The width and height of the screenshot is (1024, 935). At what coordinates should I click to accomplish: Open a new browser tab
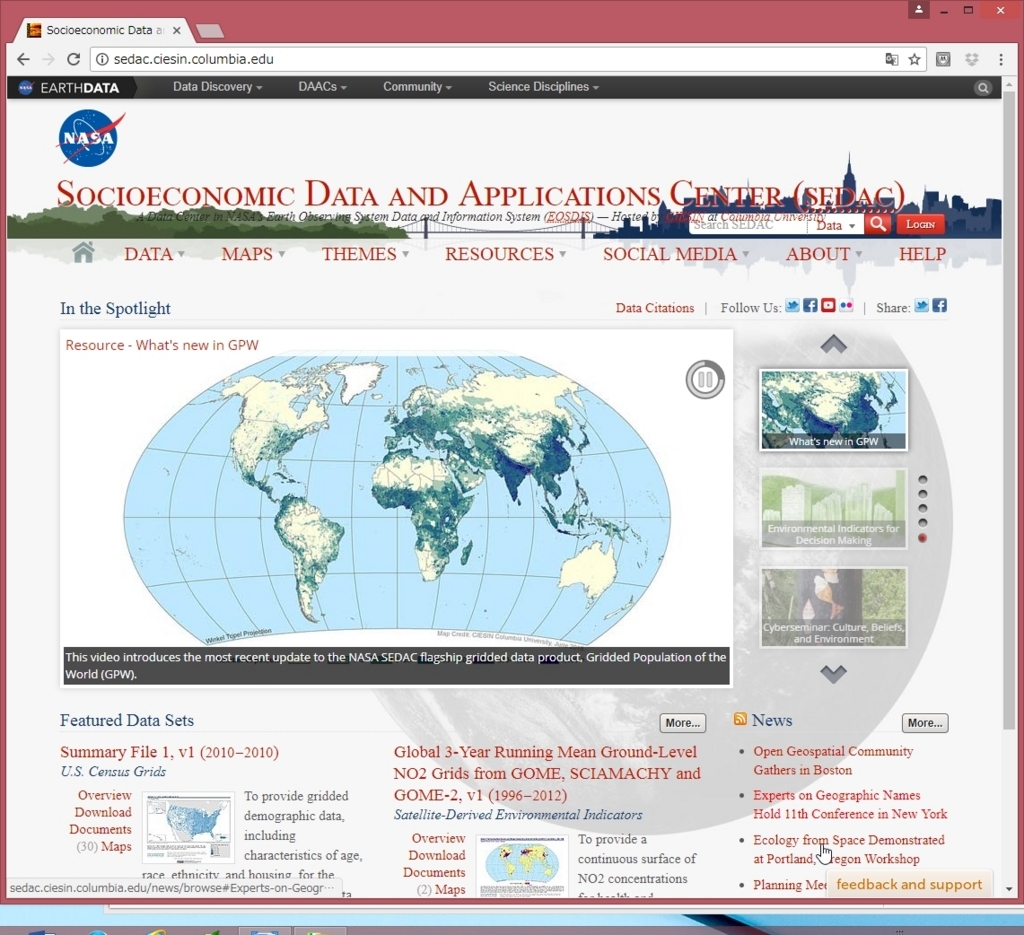(210, 31)
